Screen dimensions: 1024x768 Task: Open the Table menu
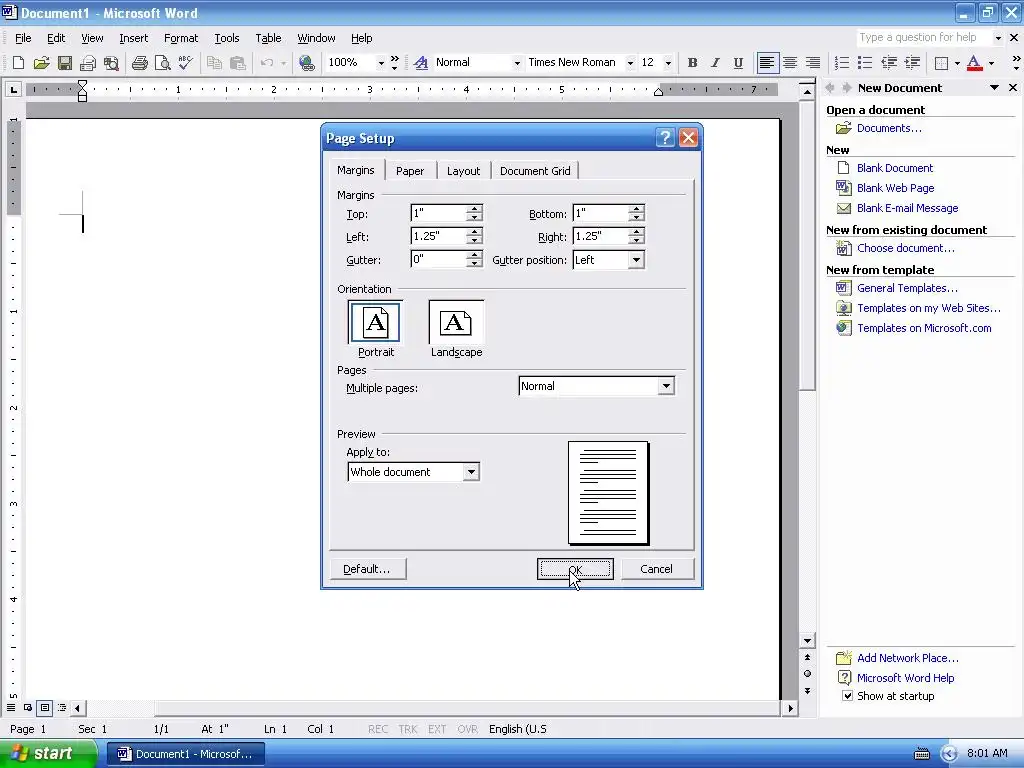click(x=268, y=38)
